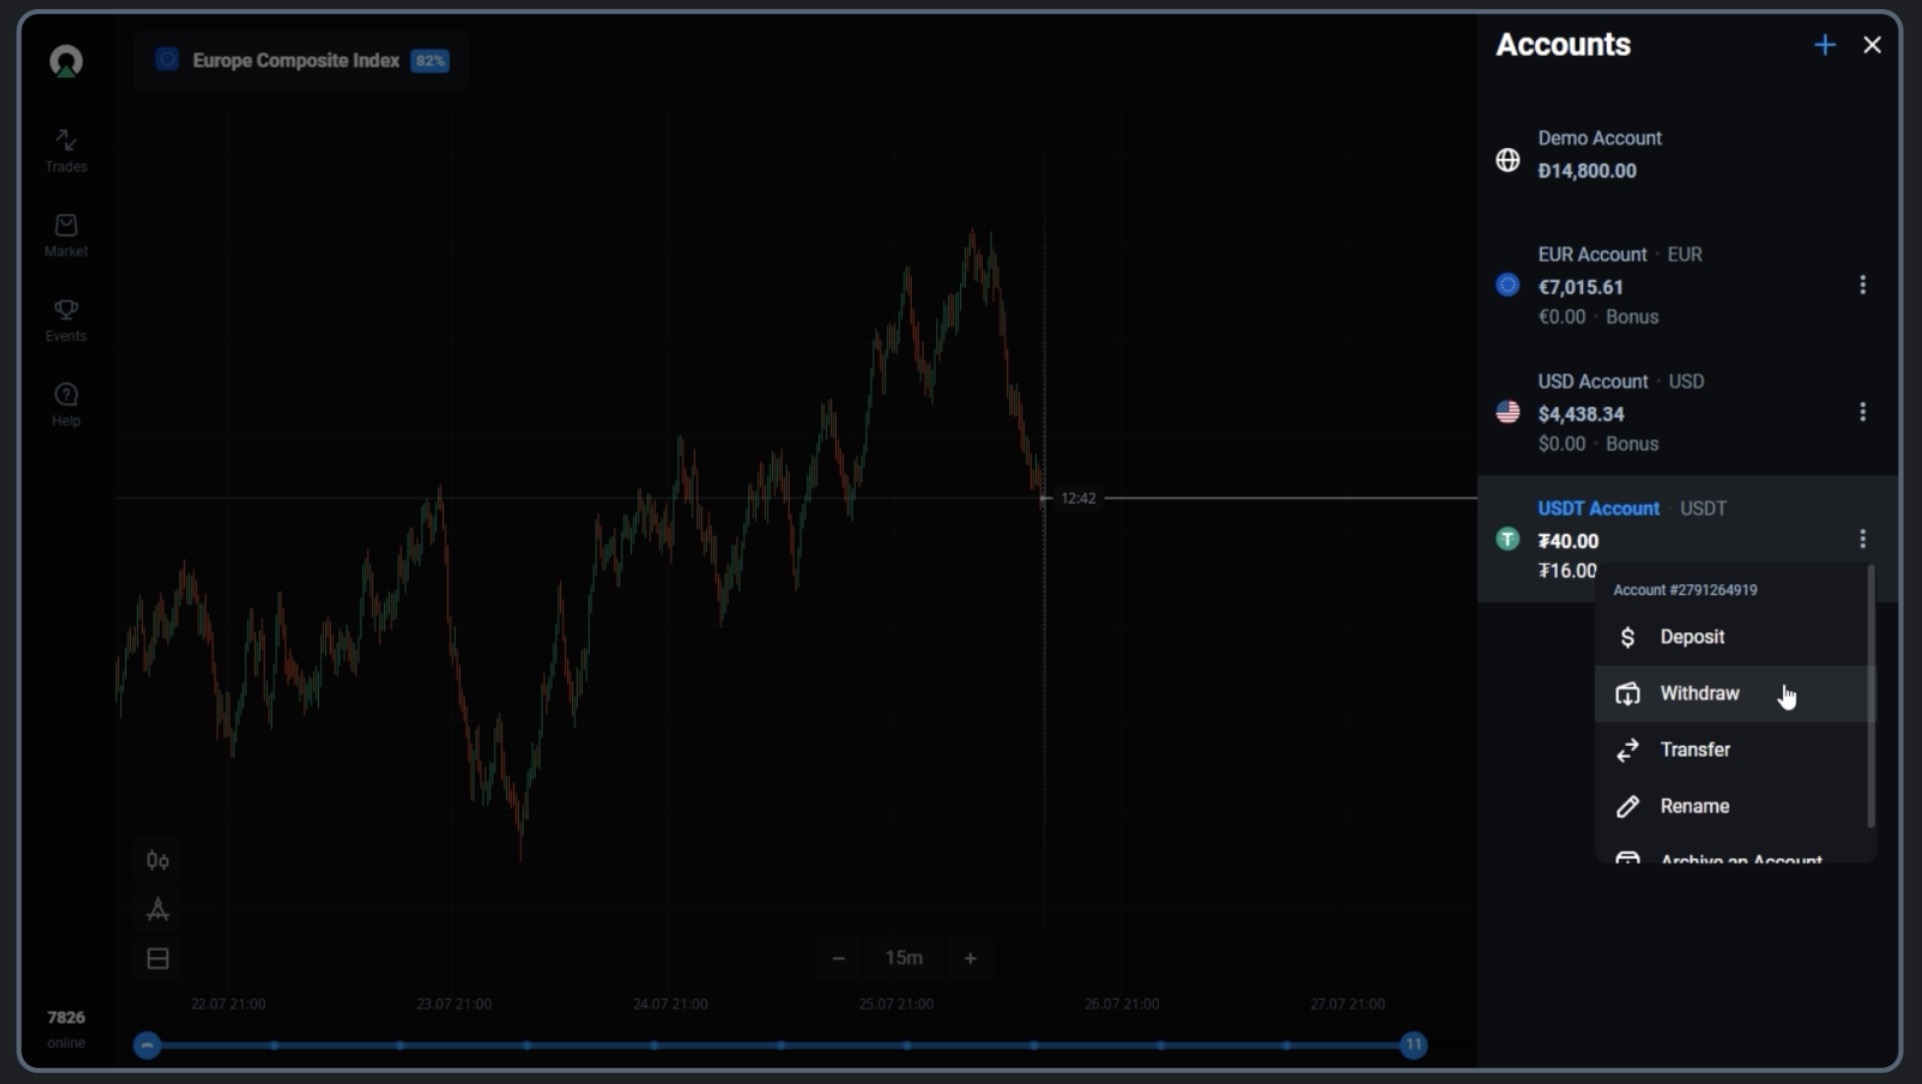Click the Accounts panel heading
Screen dimensions: 1922x1084
1563,45
